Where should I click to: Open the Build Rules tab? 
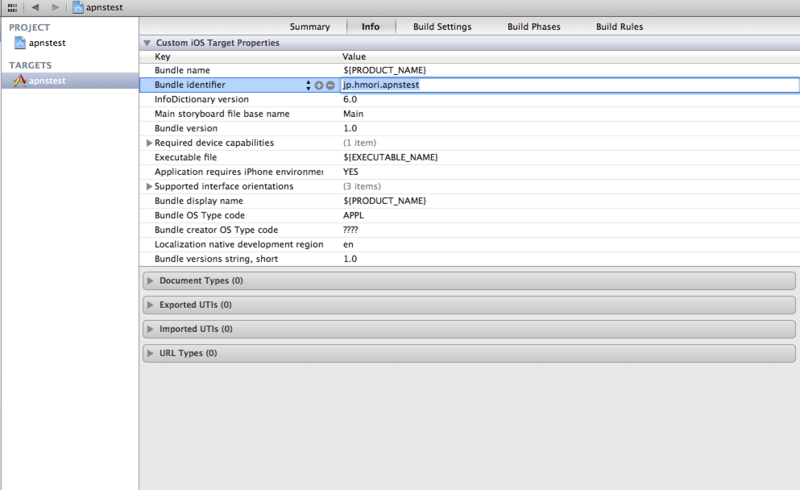tap(619, 27)
